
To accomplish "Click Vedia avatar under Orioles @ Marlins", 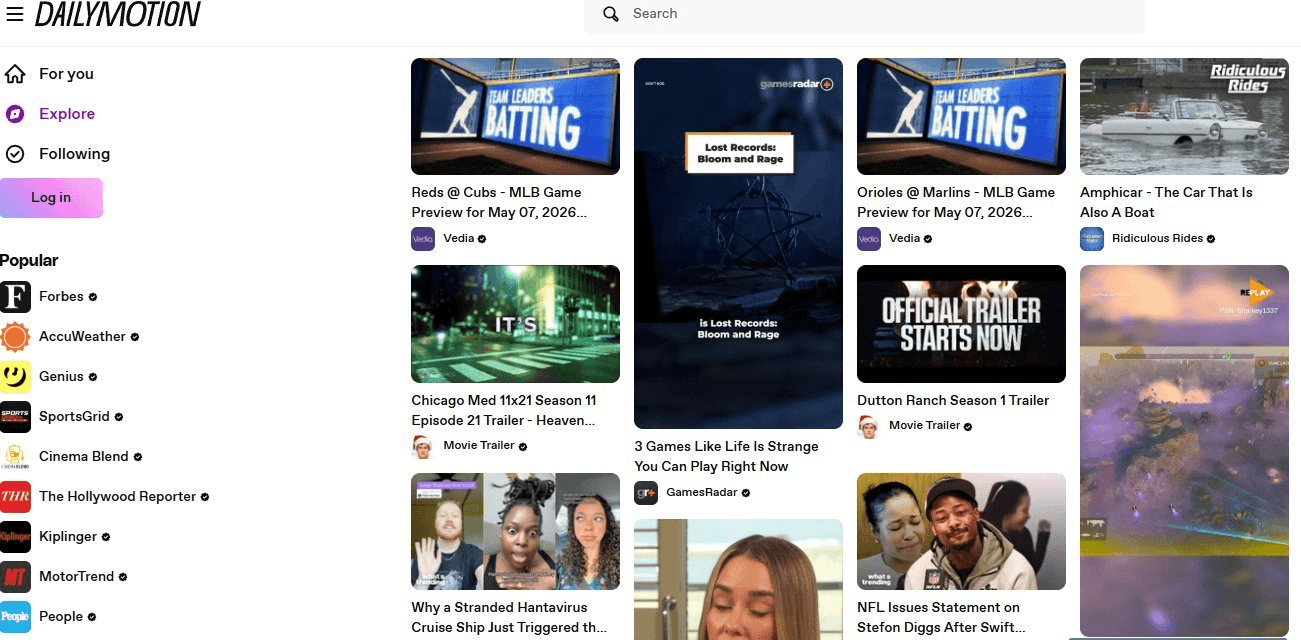I will tap(869, 239).
